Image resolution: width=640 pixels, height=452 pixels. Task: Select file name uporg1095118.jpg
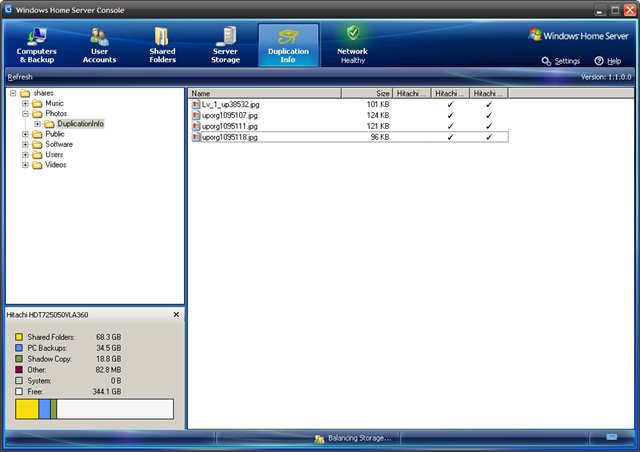(x=230, y=137)
